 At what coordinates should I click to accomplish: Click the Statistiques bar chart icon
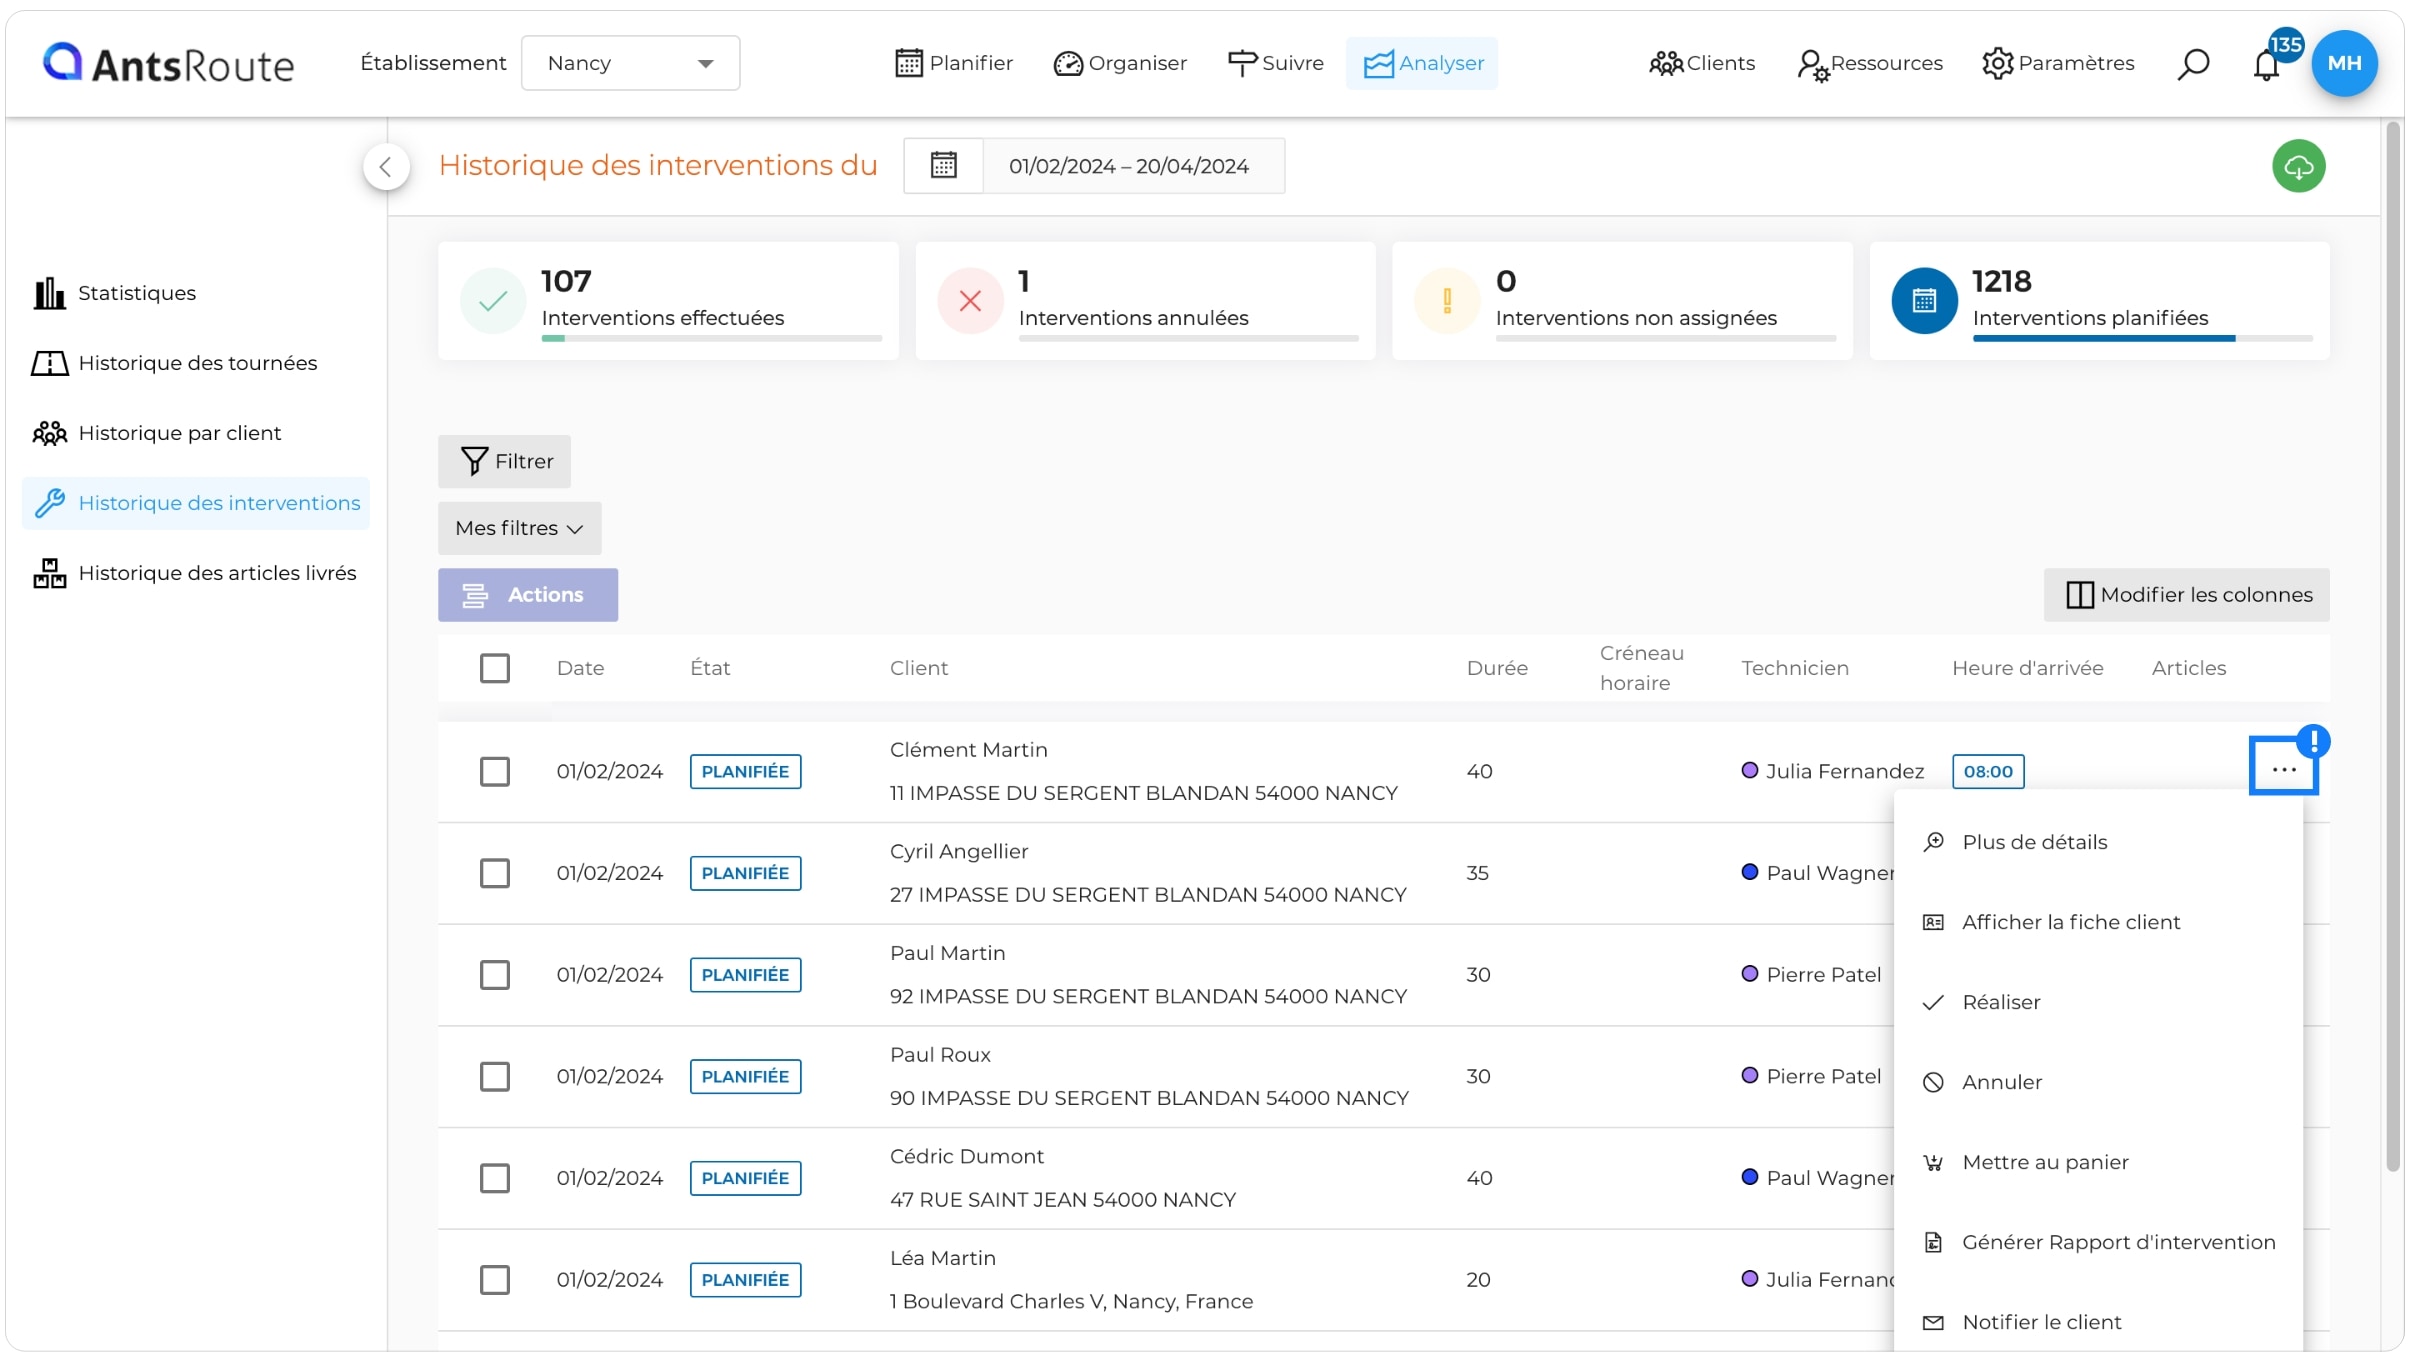pos(49,293)
